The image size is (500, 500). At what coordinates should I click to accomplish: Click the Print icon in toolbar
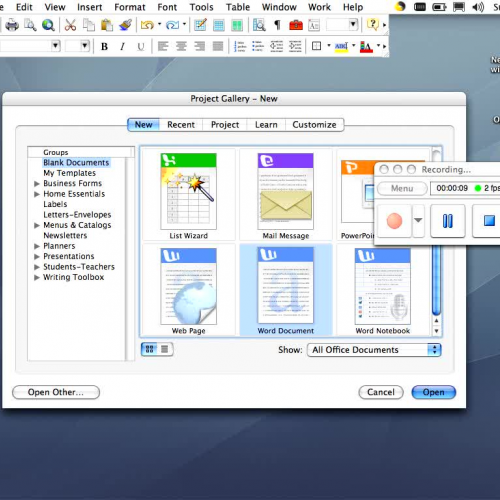(x=12, y=25)
